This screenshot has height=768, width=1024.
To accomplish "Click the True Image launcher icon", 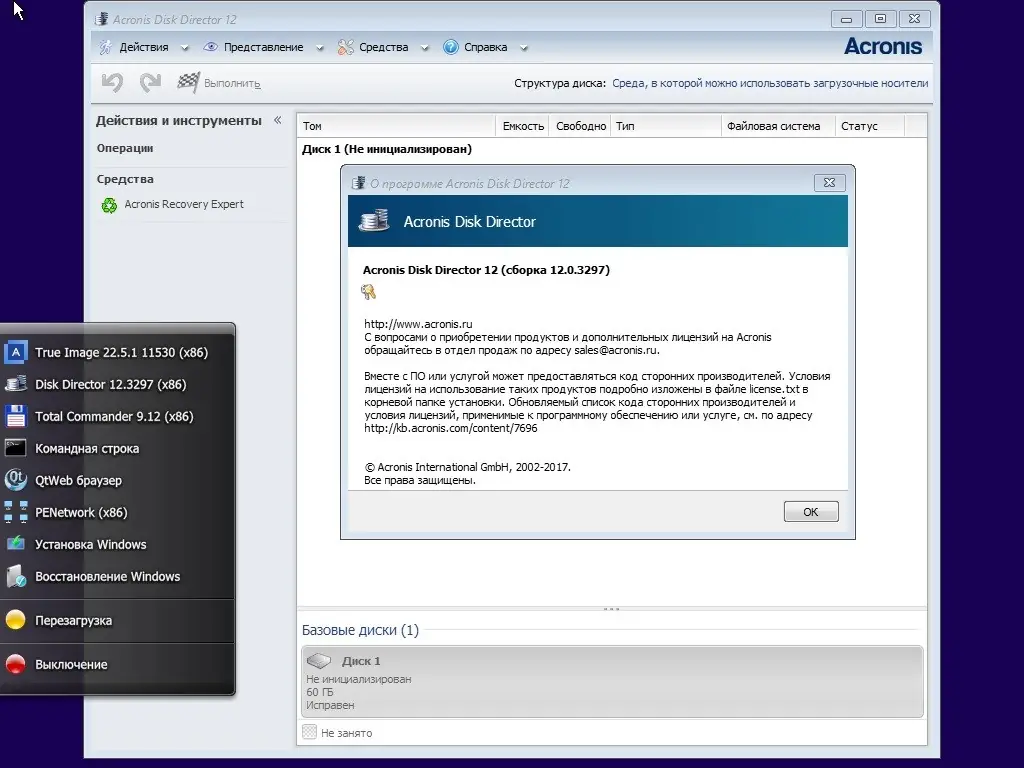I will (x=16, y=353).
